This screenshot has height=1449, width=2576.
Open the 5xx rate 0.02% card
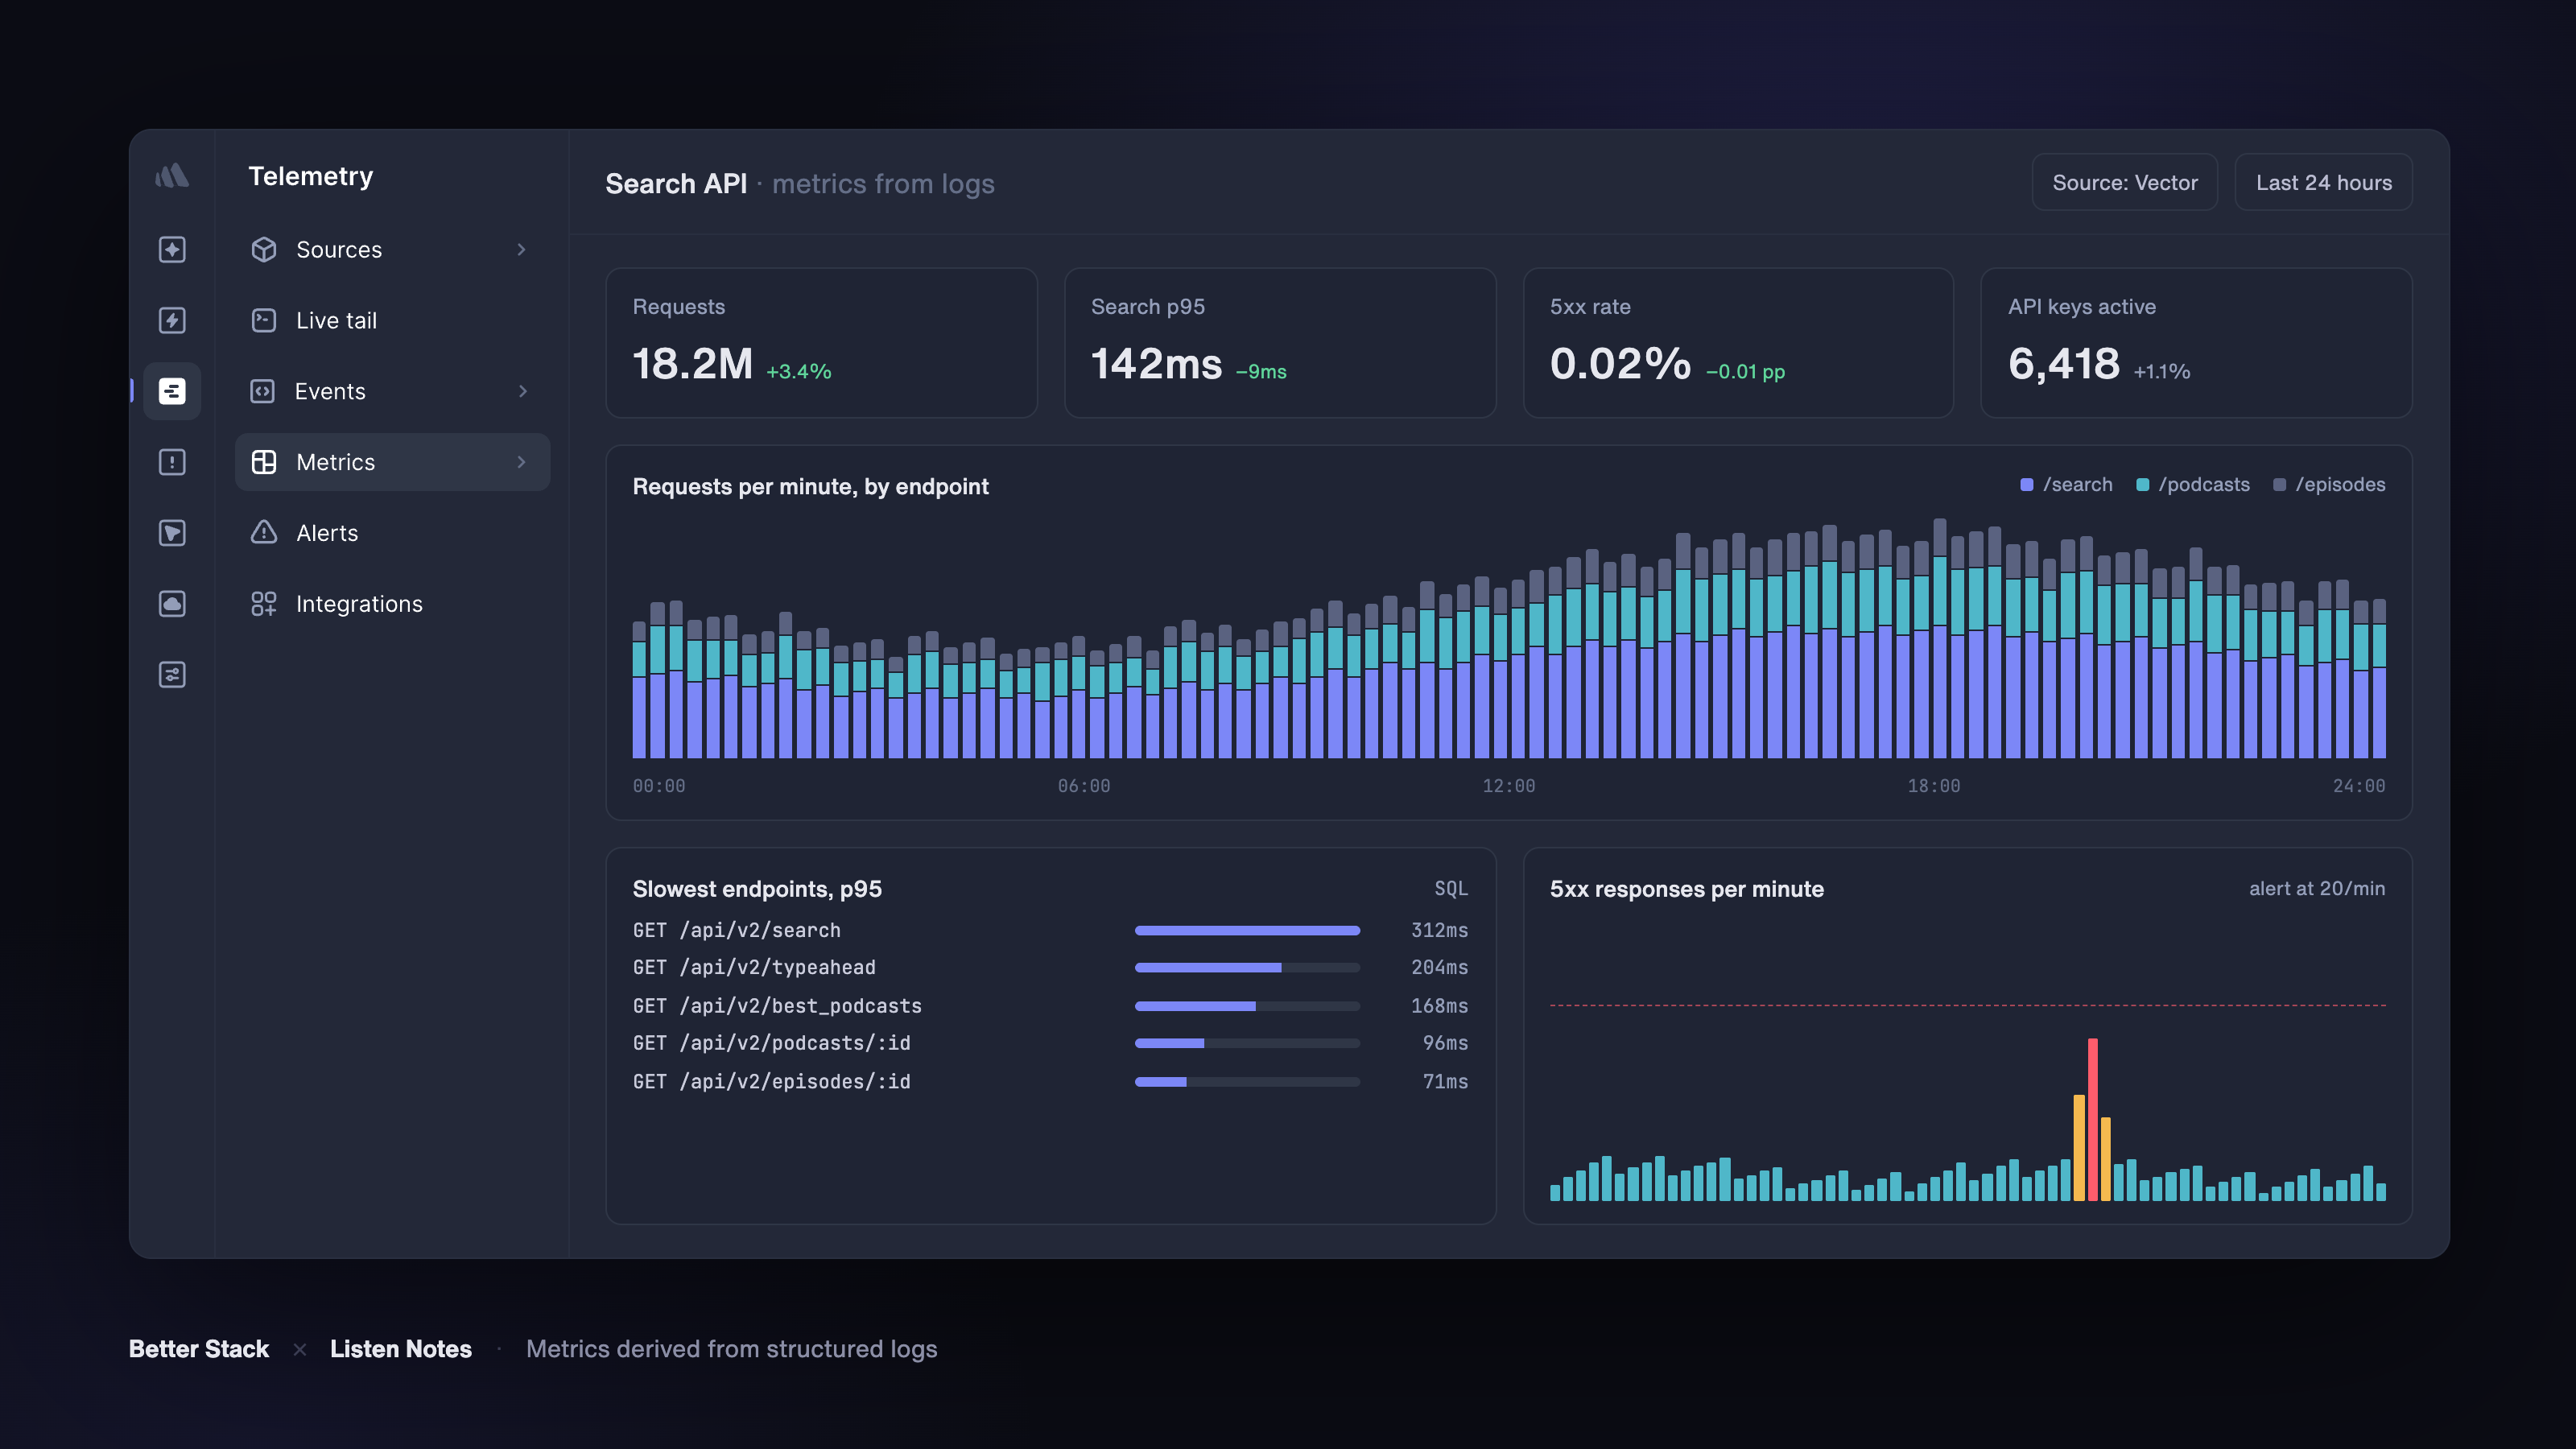(x=1738, y=343)
